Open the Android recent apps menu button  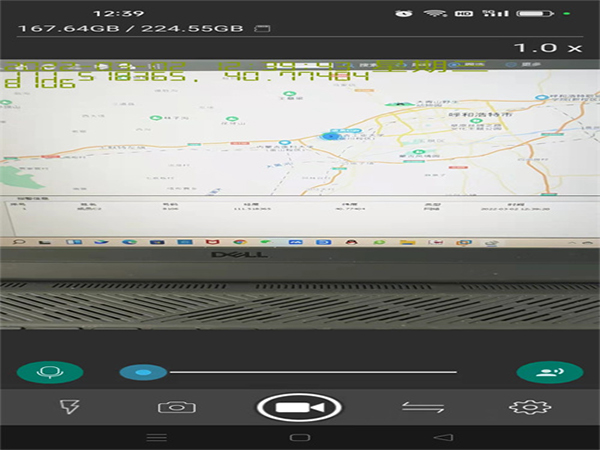point(157,438)
